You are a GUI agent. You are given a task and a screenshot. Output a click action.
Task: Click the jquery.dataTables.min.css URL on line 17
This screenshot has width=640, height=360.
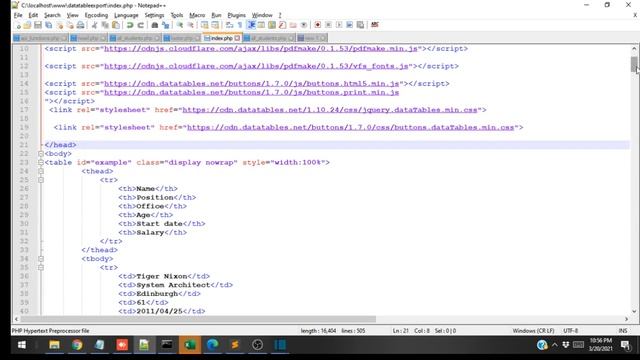(330, 110)
